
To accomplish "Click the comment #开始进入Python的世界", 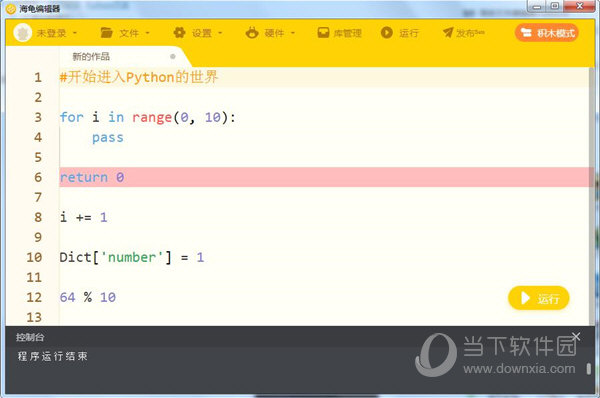I will click(x=139, y=77).
